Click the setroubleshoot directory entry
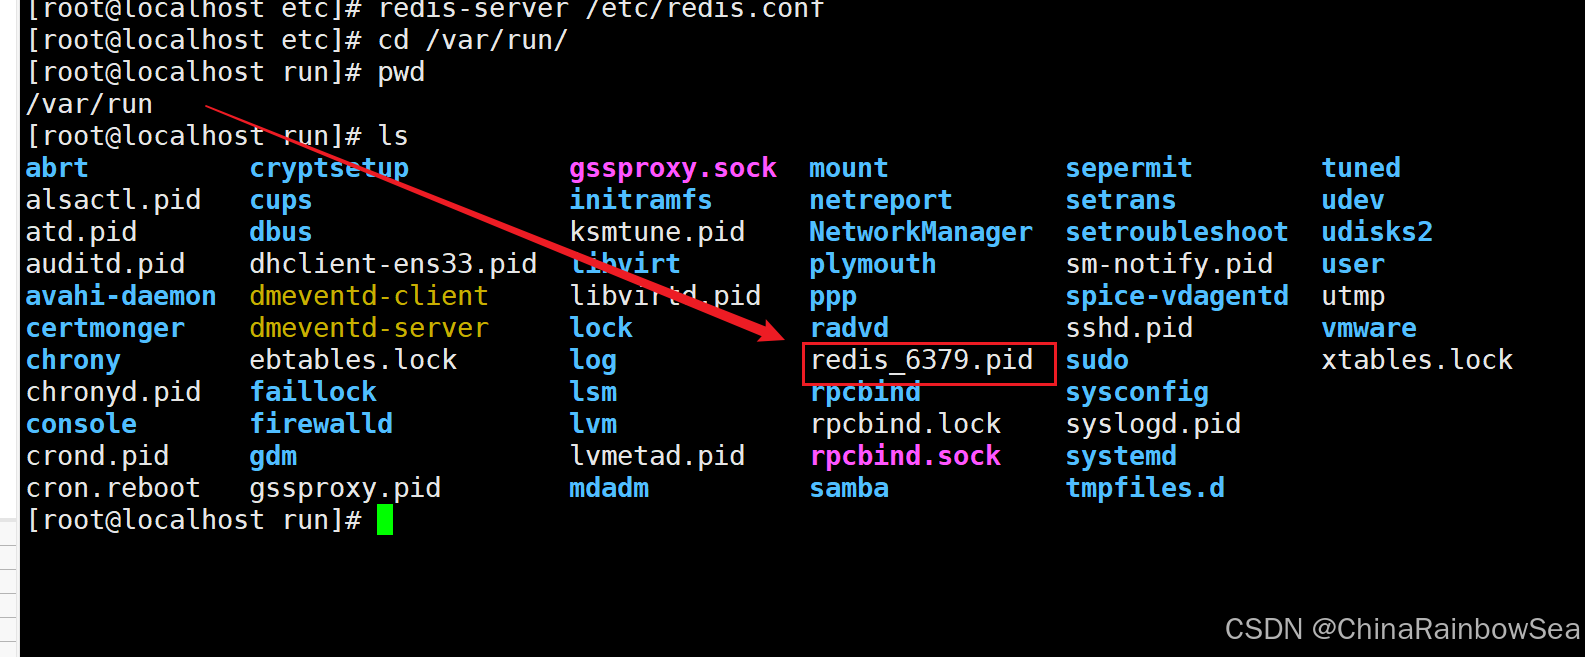 point(1177,233)
